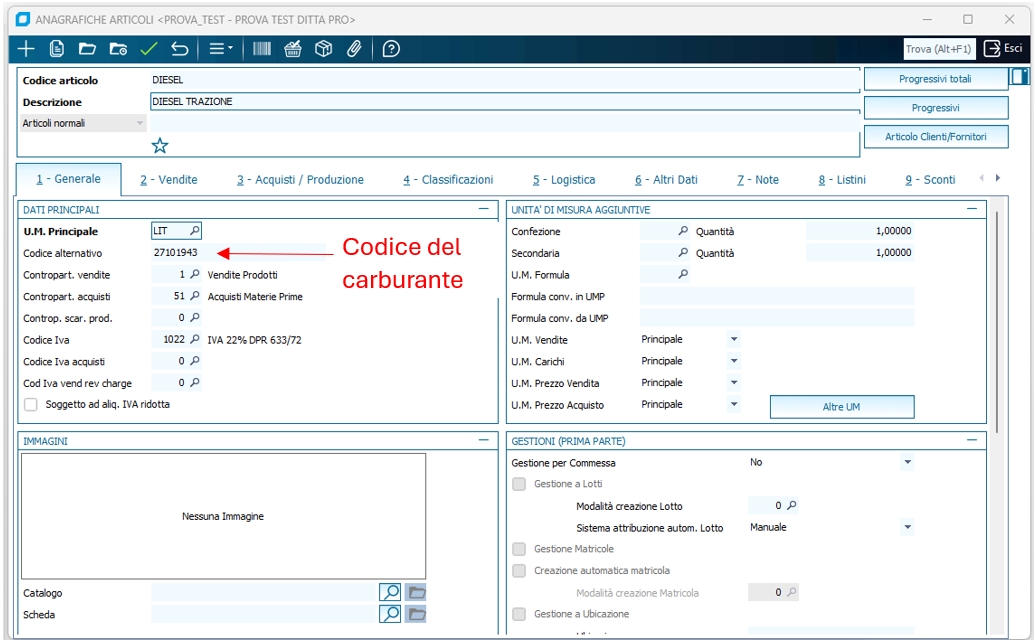
Task: Toggle the Gestione Matricole checkbox
Action: click(519, 549)
